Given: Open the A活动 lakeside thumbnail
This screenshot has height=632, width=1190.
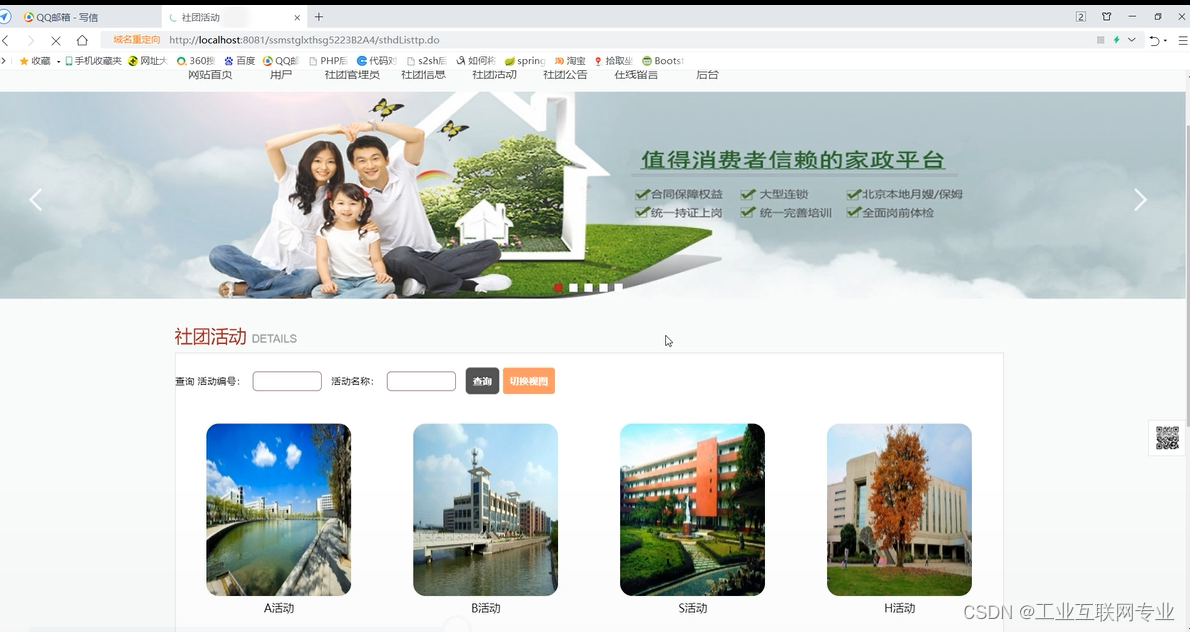Looking at the screenshot, I should (x=279, y=509).
